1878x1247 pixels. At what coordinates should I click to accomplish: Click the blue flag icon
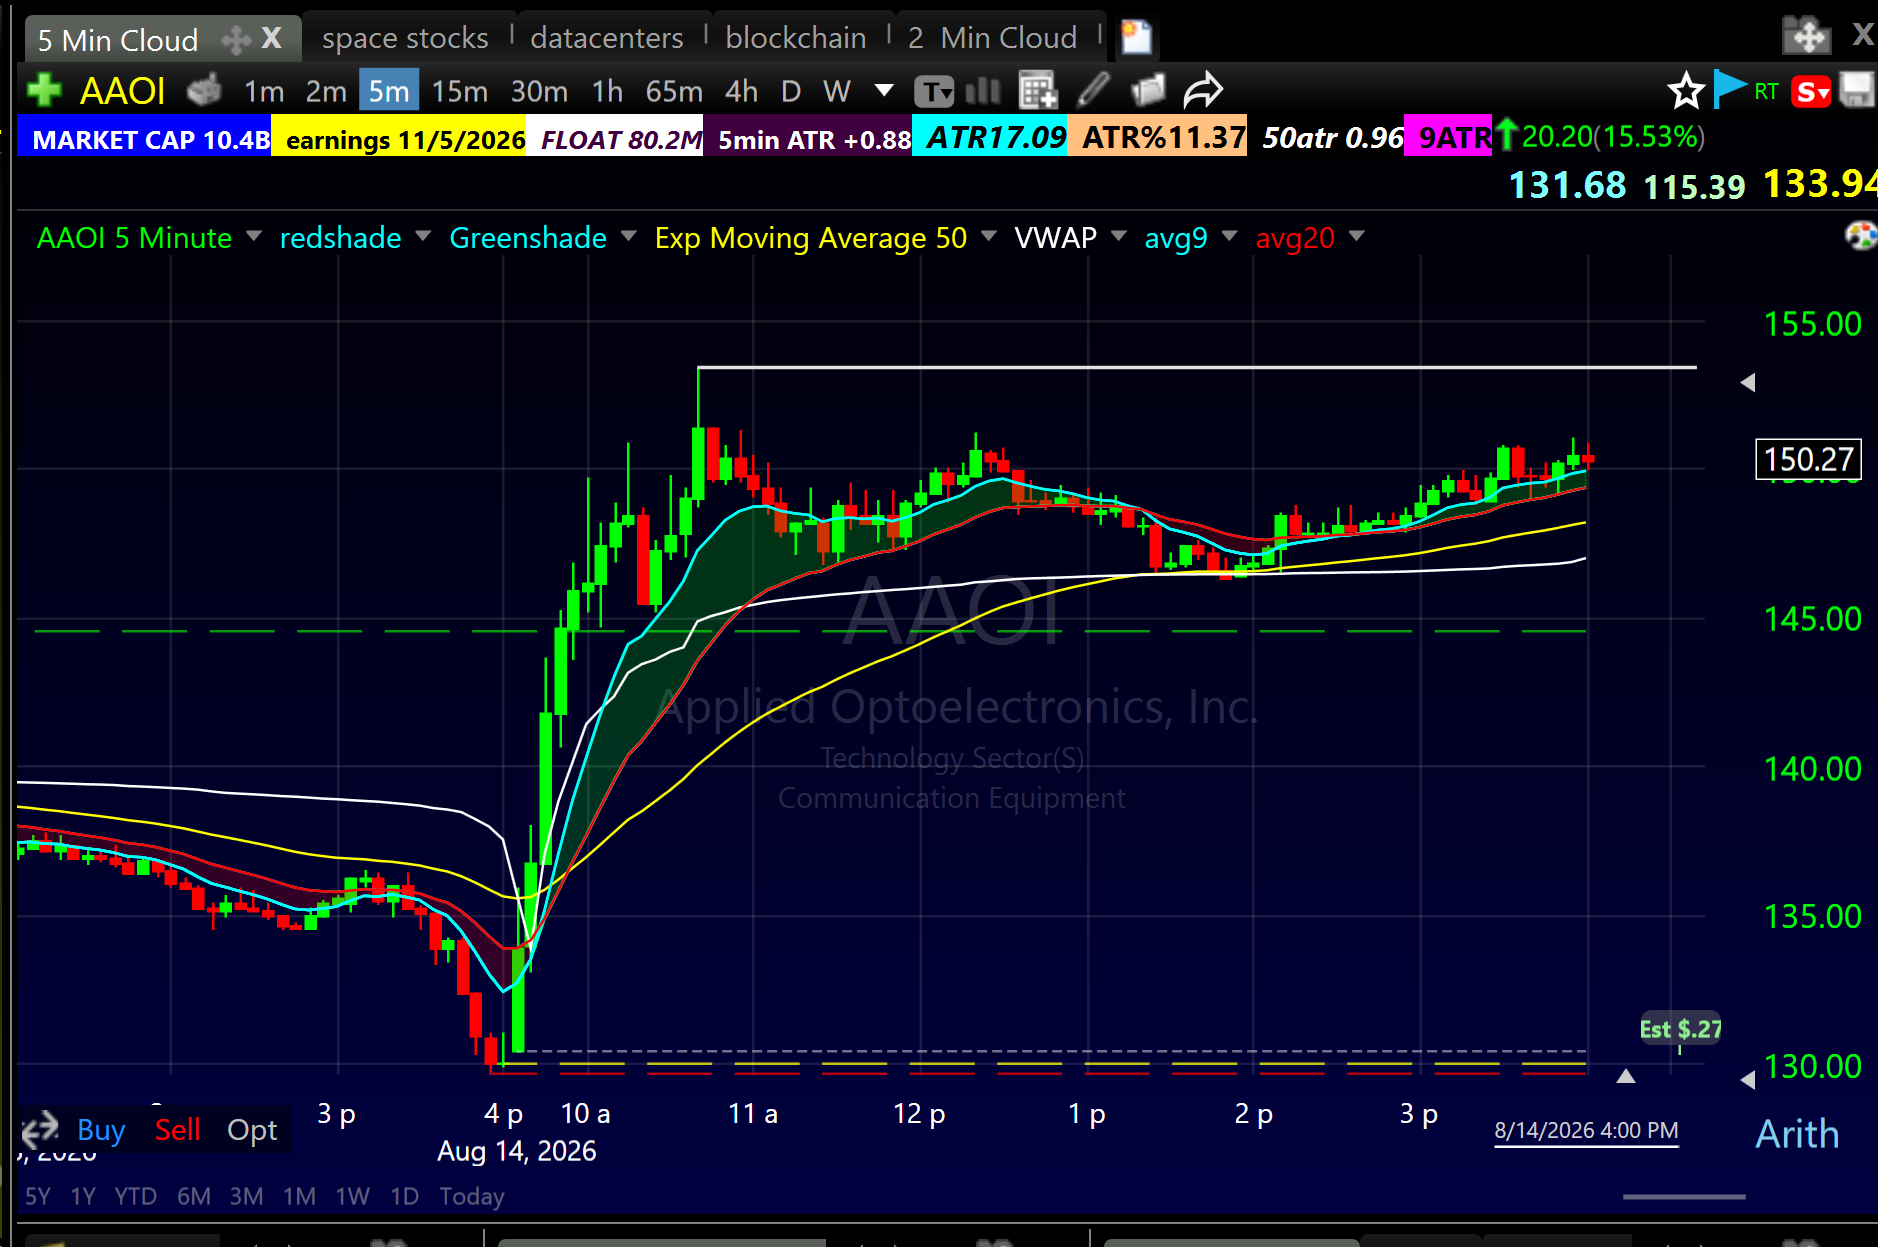point(1730,88)
